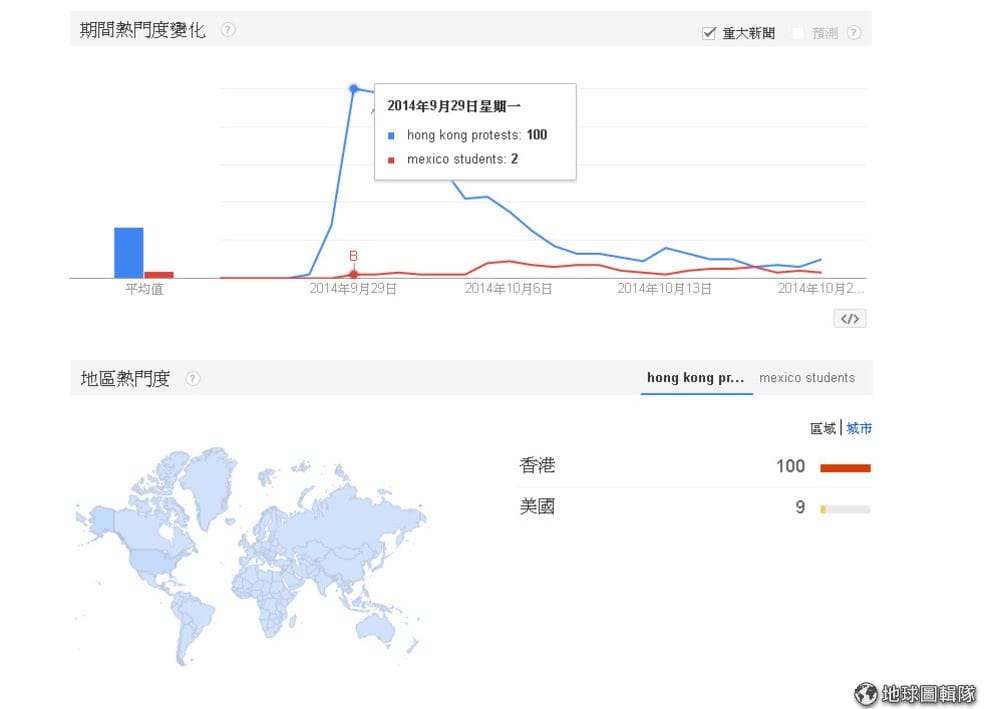The width and height of the screenshot is (990, 709).
Task: Click help icon next to 預測
Action: click(x=853, y=33)
